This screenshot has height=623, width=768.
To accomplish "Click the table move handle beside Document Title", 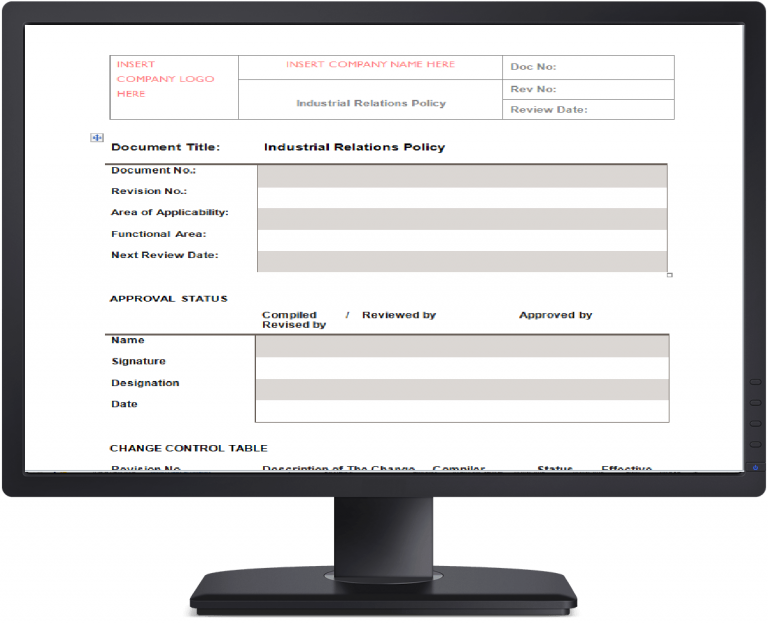I will 97,138.
